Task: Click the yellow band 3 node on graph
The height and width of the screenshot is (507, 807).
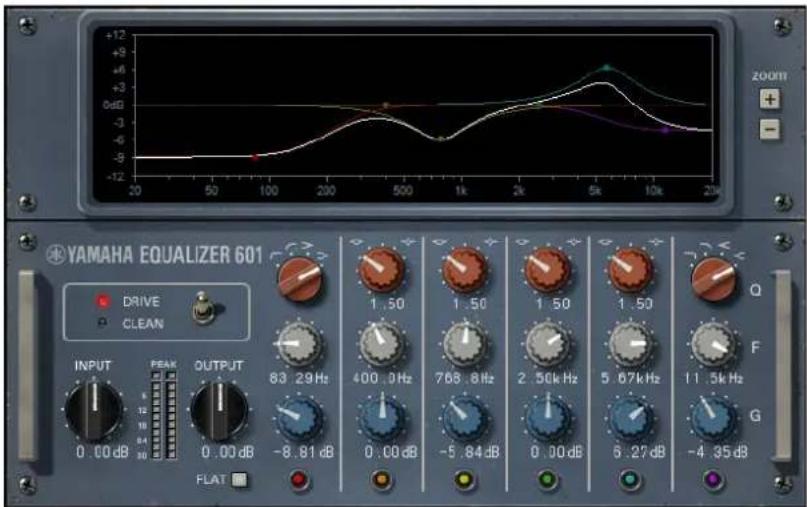Action: [441, 138]
